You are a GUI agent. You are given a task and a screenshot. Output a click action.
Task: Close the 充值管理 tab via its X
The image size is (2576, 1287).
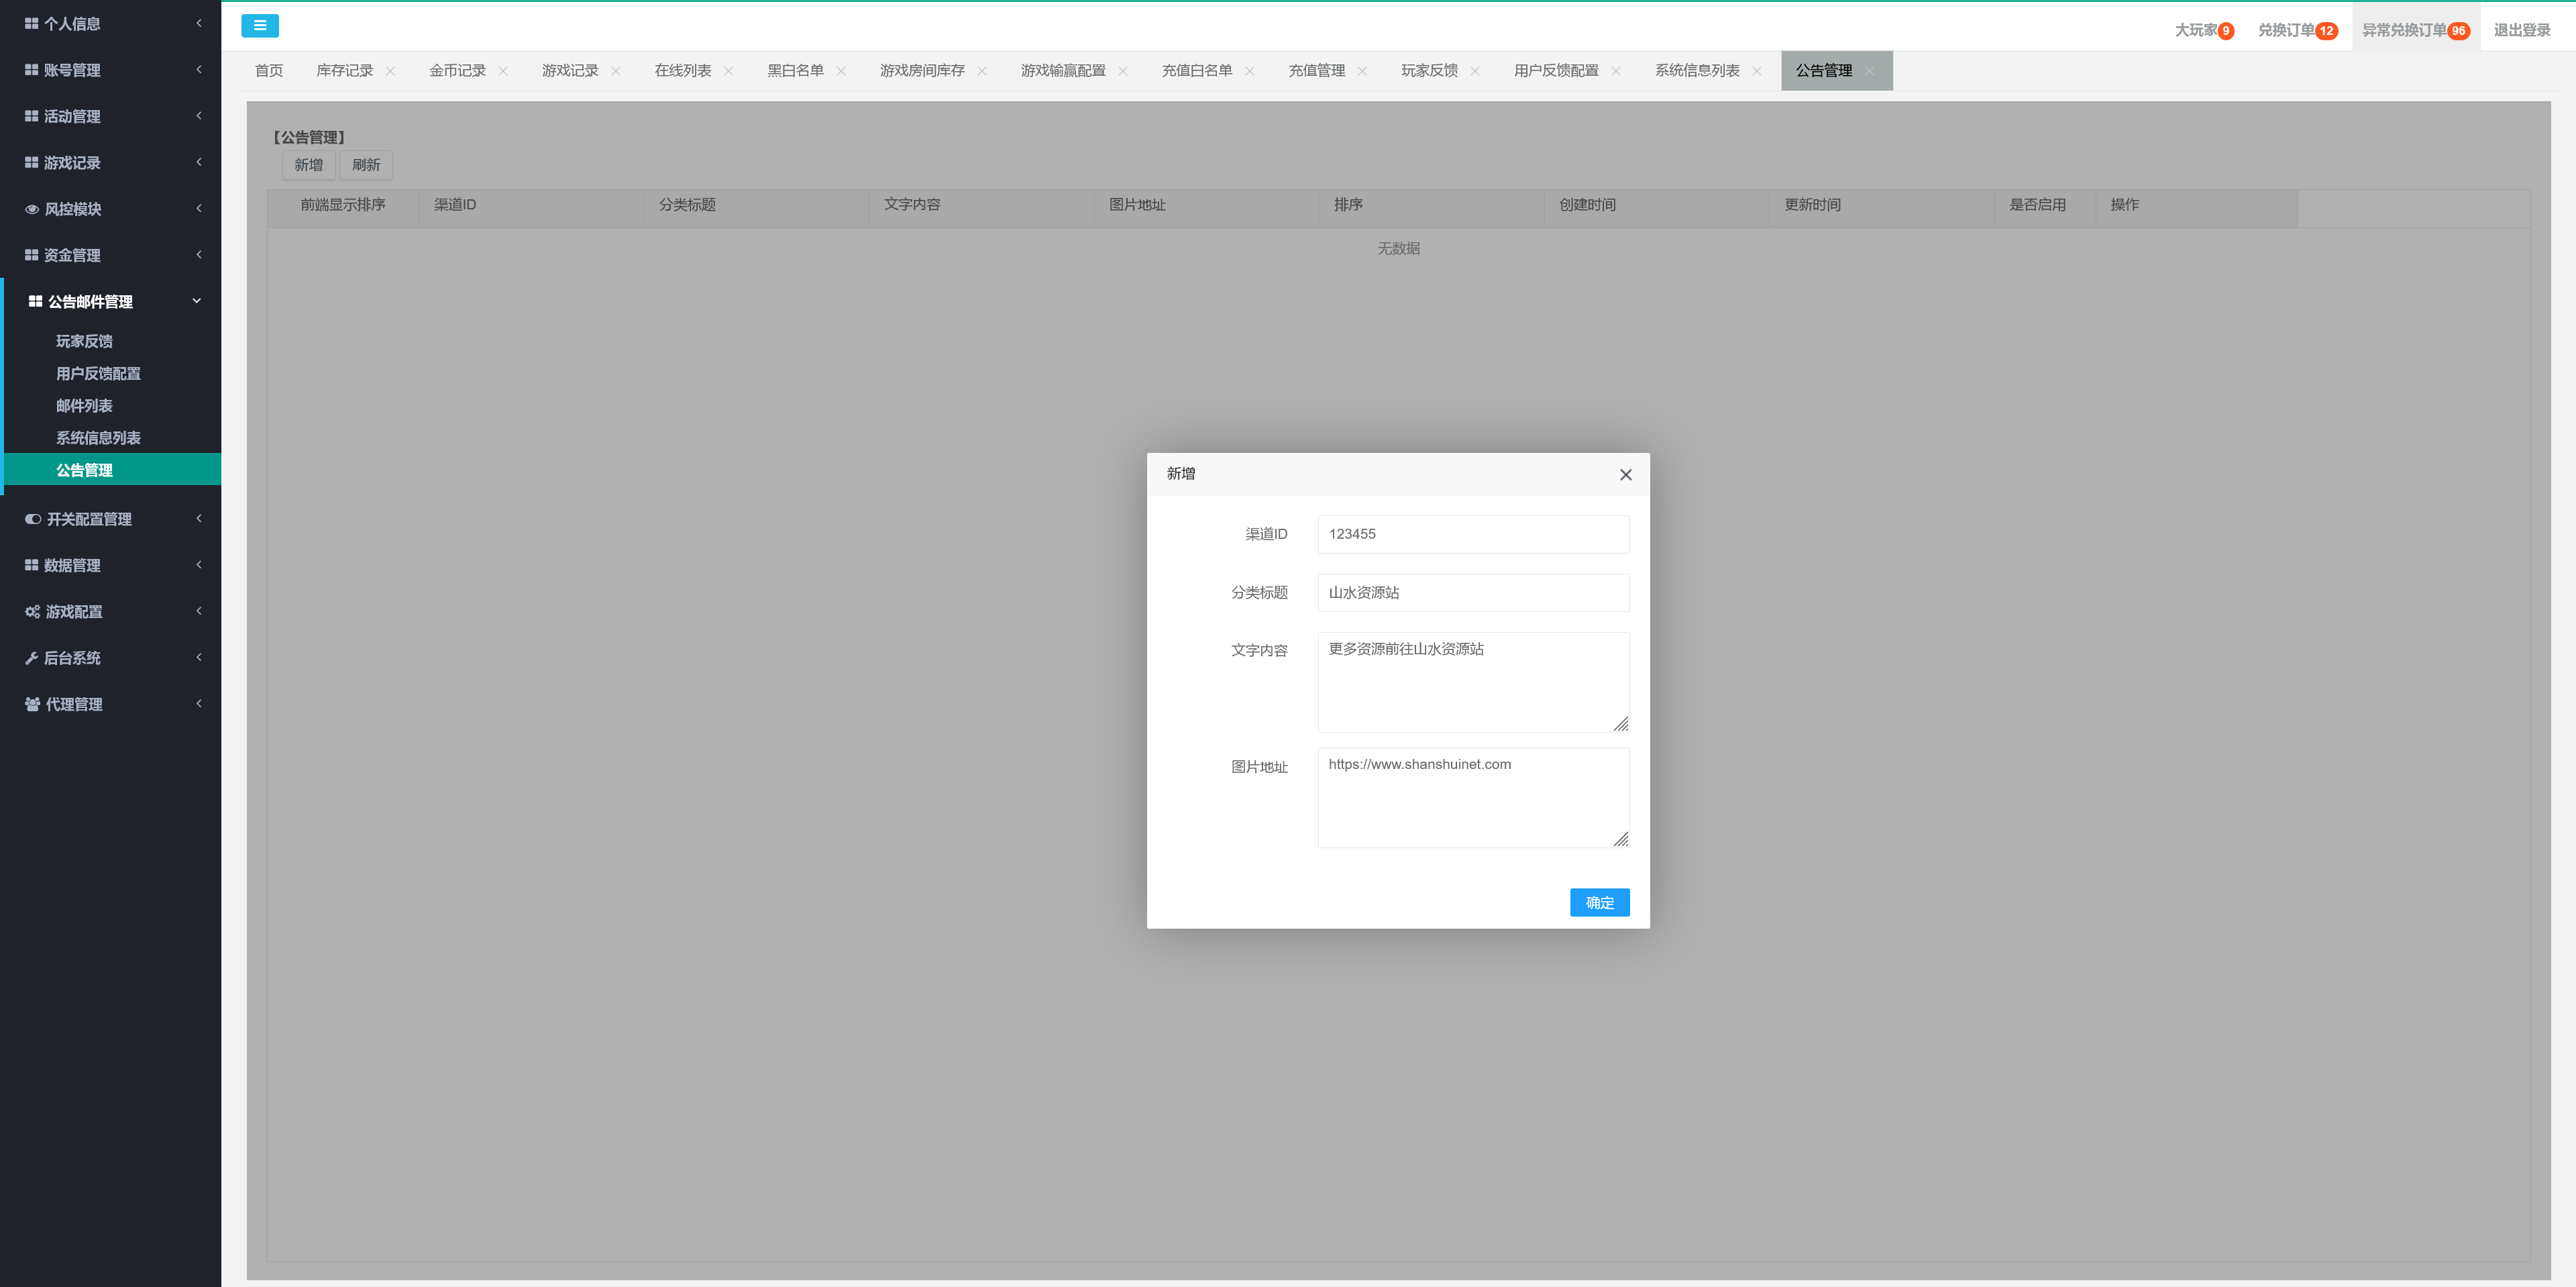(x=1362, y=71)
